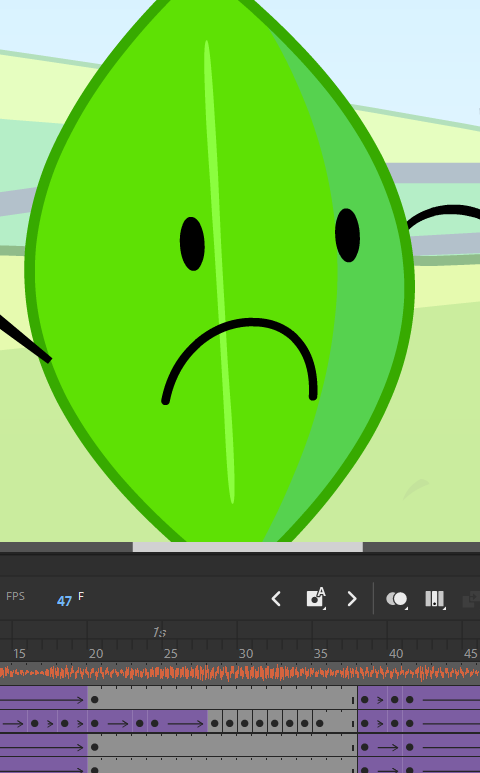Move playhead to frame 30 on ruler
Image resolution: width=480 pixels, height=773 pixels.
[x=246, y=654]
